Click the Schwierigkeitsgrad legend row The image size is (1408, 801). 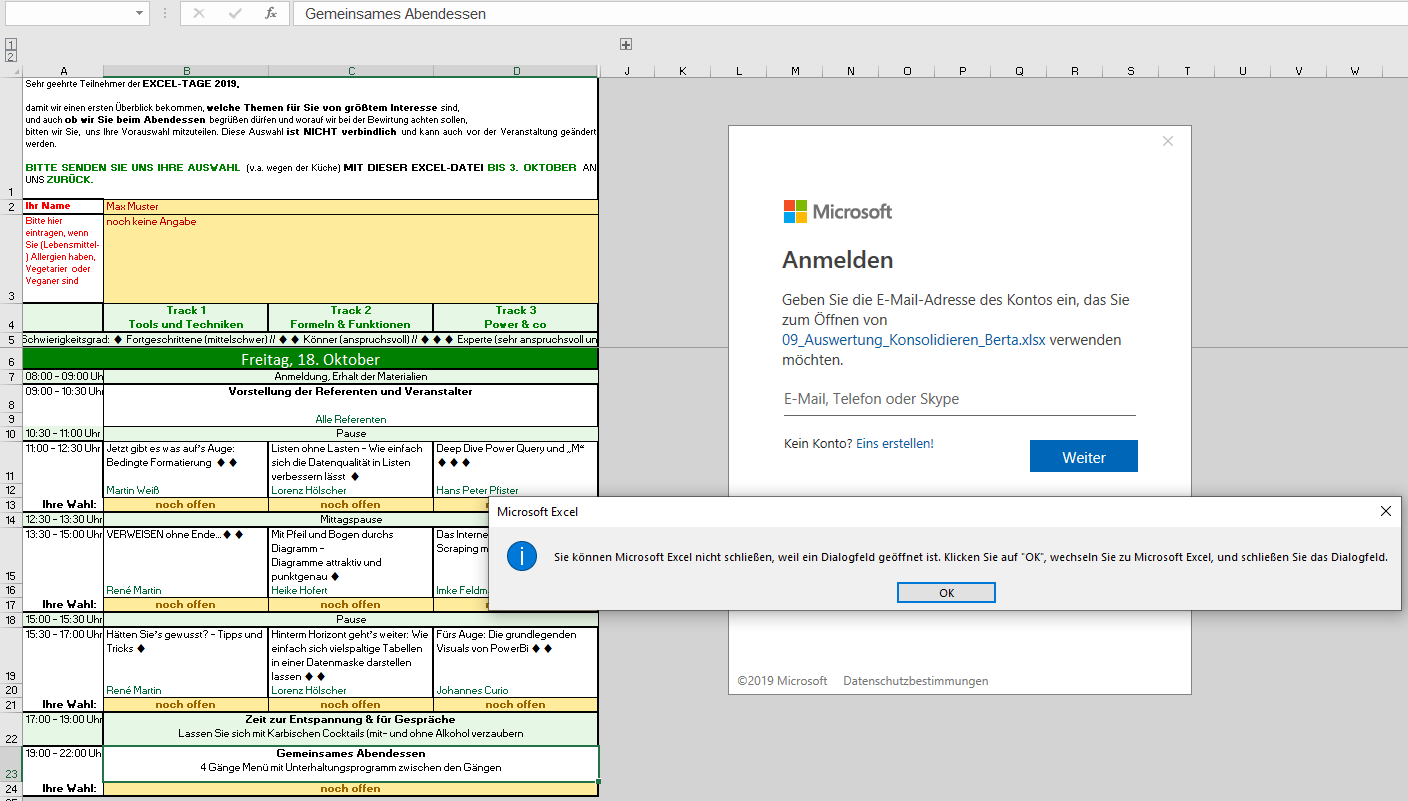point(310,339)
